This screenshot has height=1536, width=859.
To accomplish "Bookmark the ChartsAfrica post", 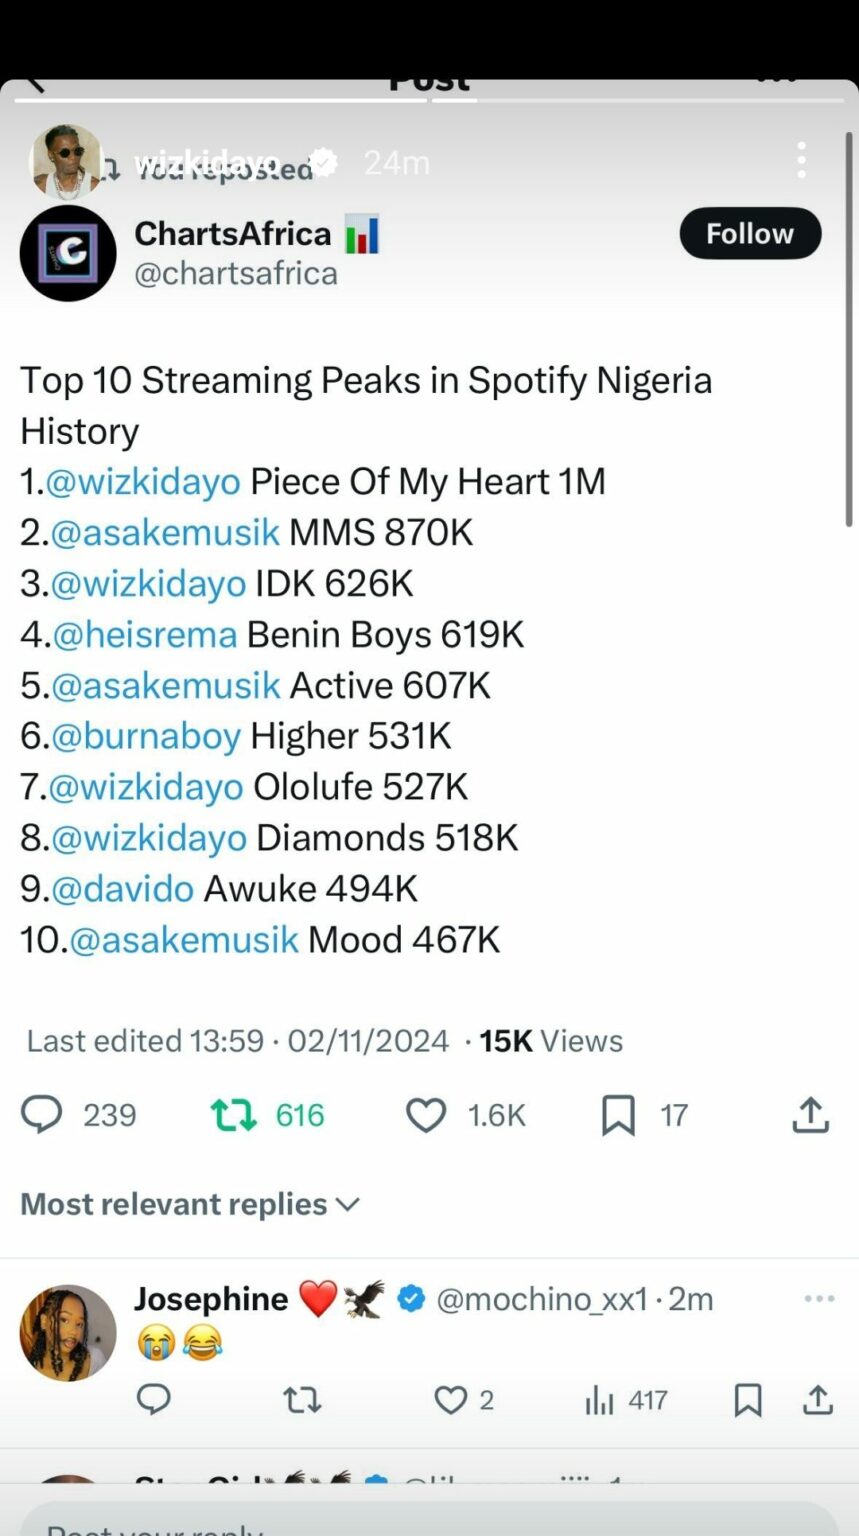I will tap(618, 1115).
